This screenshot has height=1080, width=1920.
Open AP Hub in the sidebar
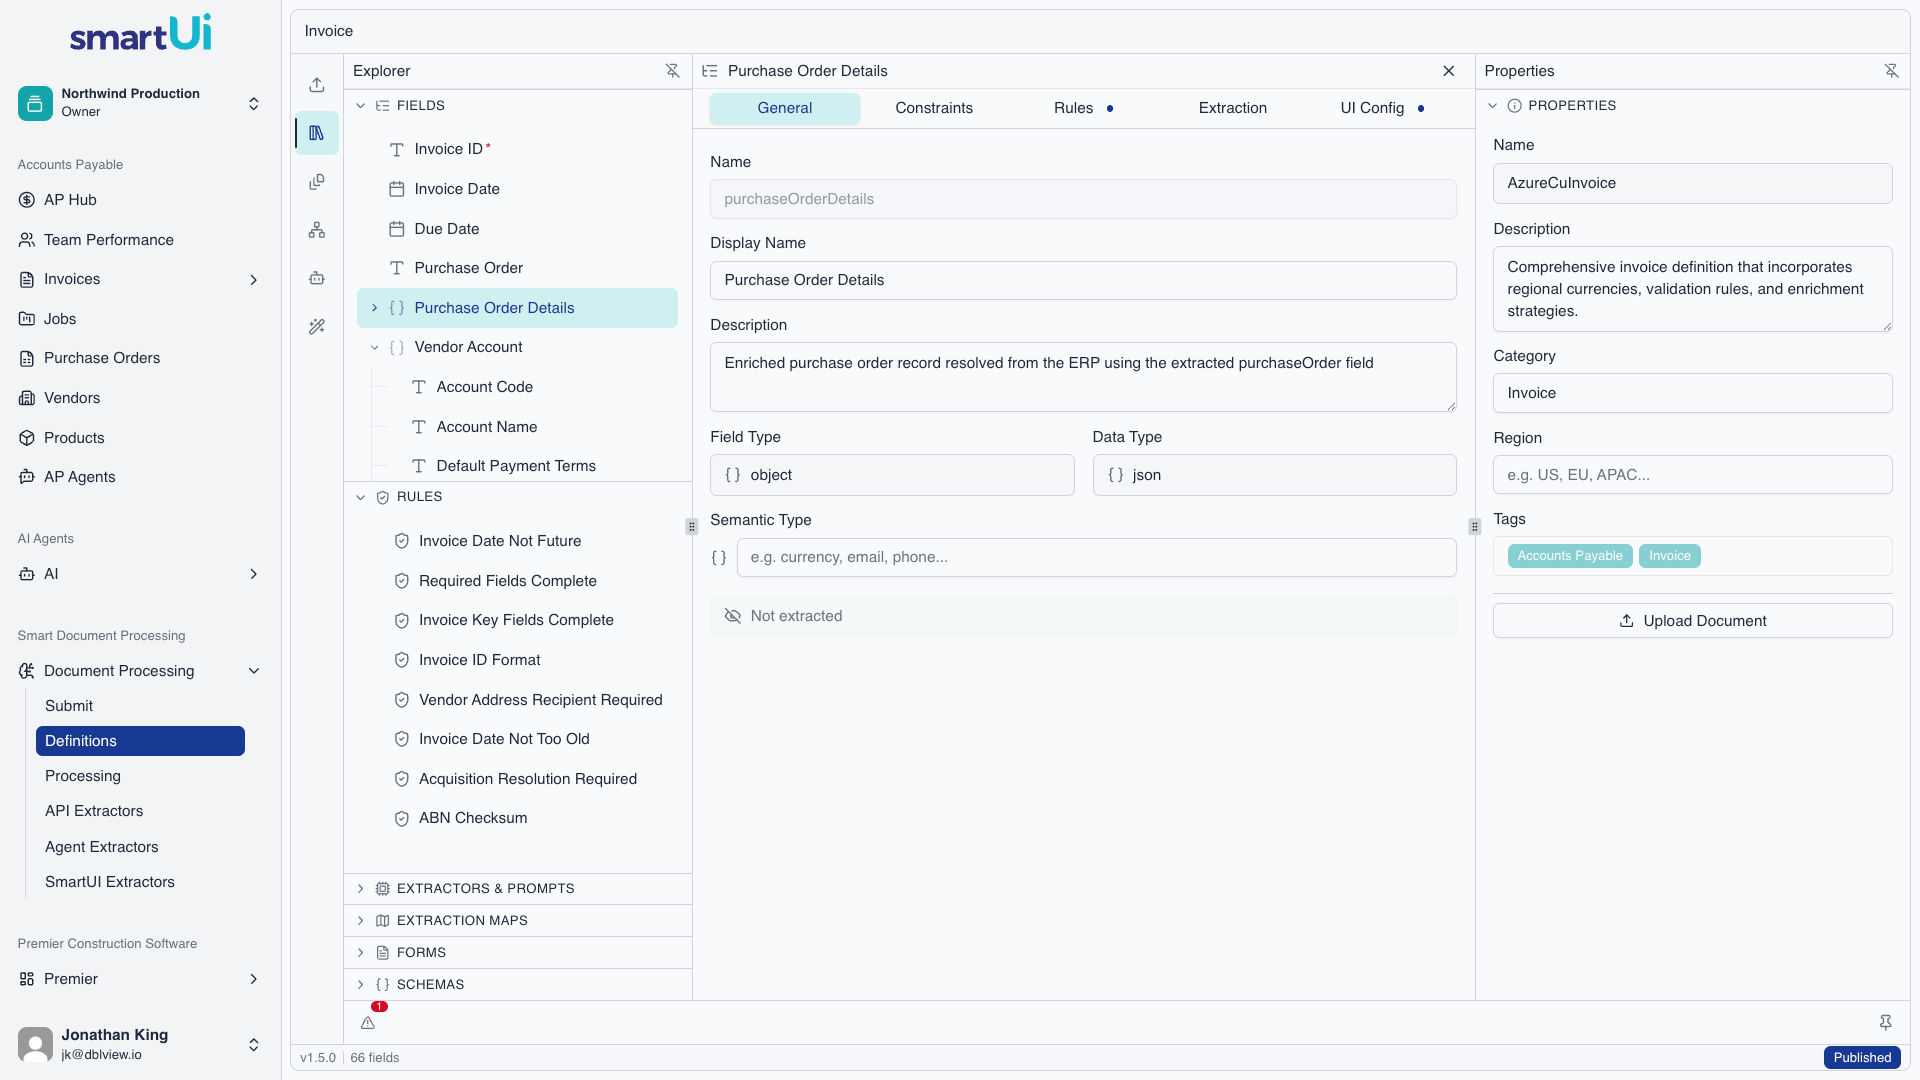pyautogui.click(x=140, y=200)
